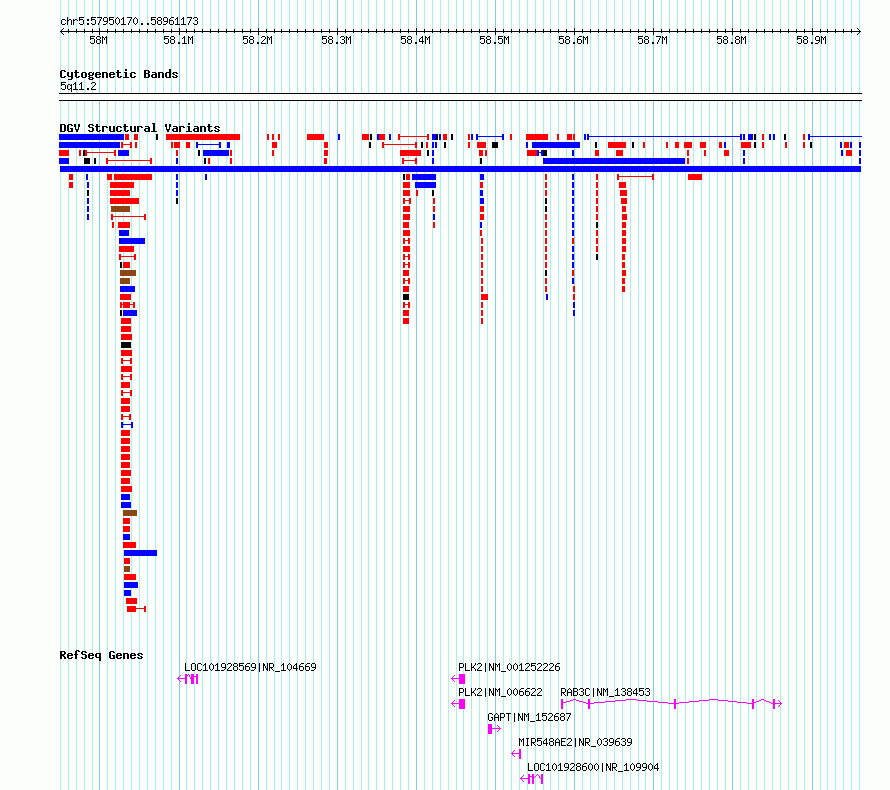Click the LOC101928569 gene glyph
The image size is (890, 790).
coord(188,679)
